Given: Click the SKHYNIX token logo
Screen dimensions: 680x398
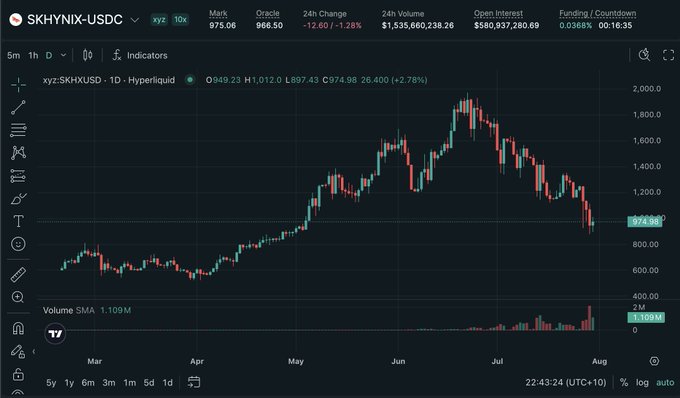Looking at the screenshot, I should coord(16,20).
